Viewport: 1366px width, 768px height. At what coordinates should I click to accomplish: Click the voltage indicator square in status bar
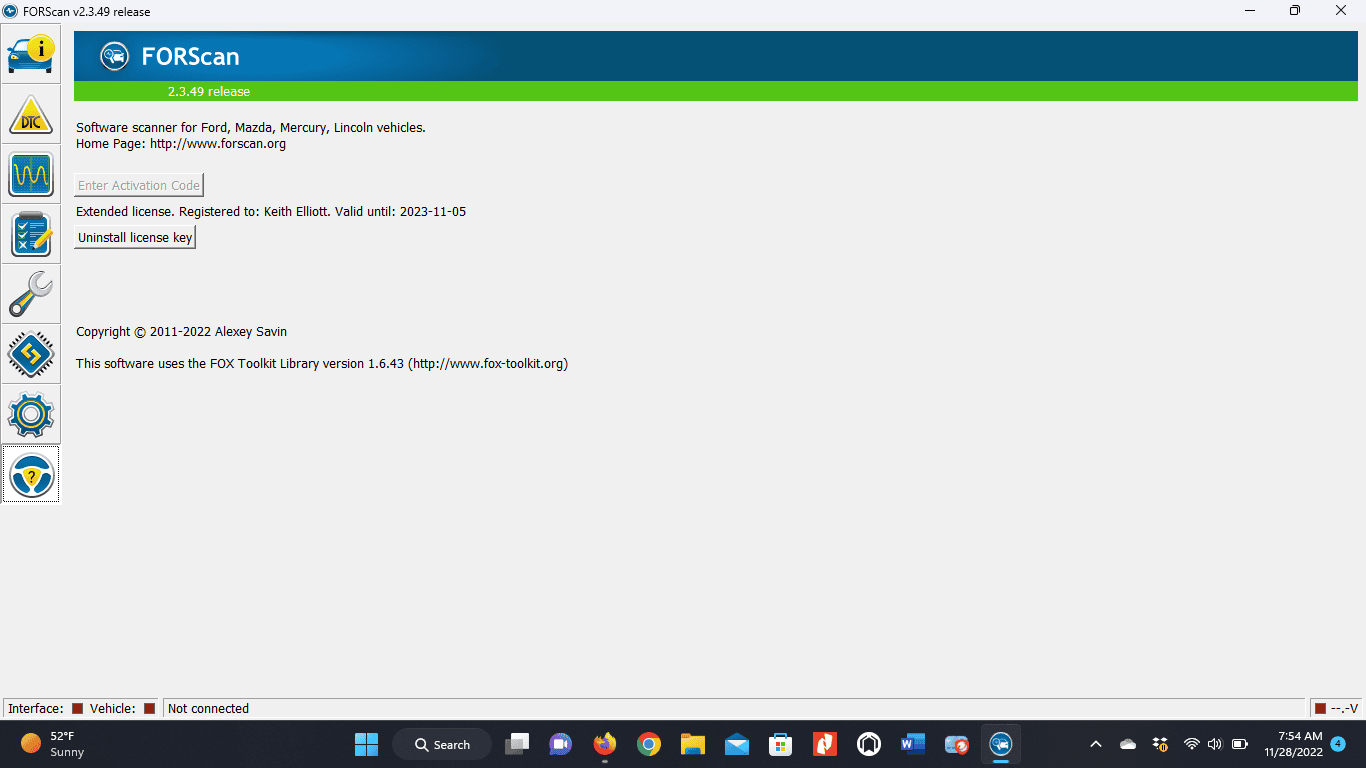click(x=1320, y=709)
